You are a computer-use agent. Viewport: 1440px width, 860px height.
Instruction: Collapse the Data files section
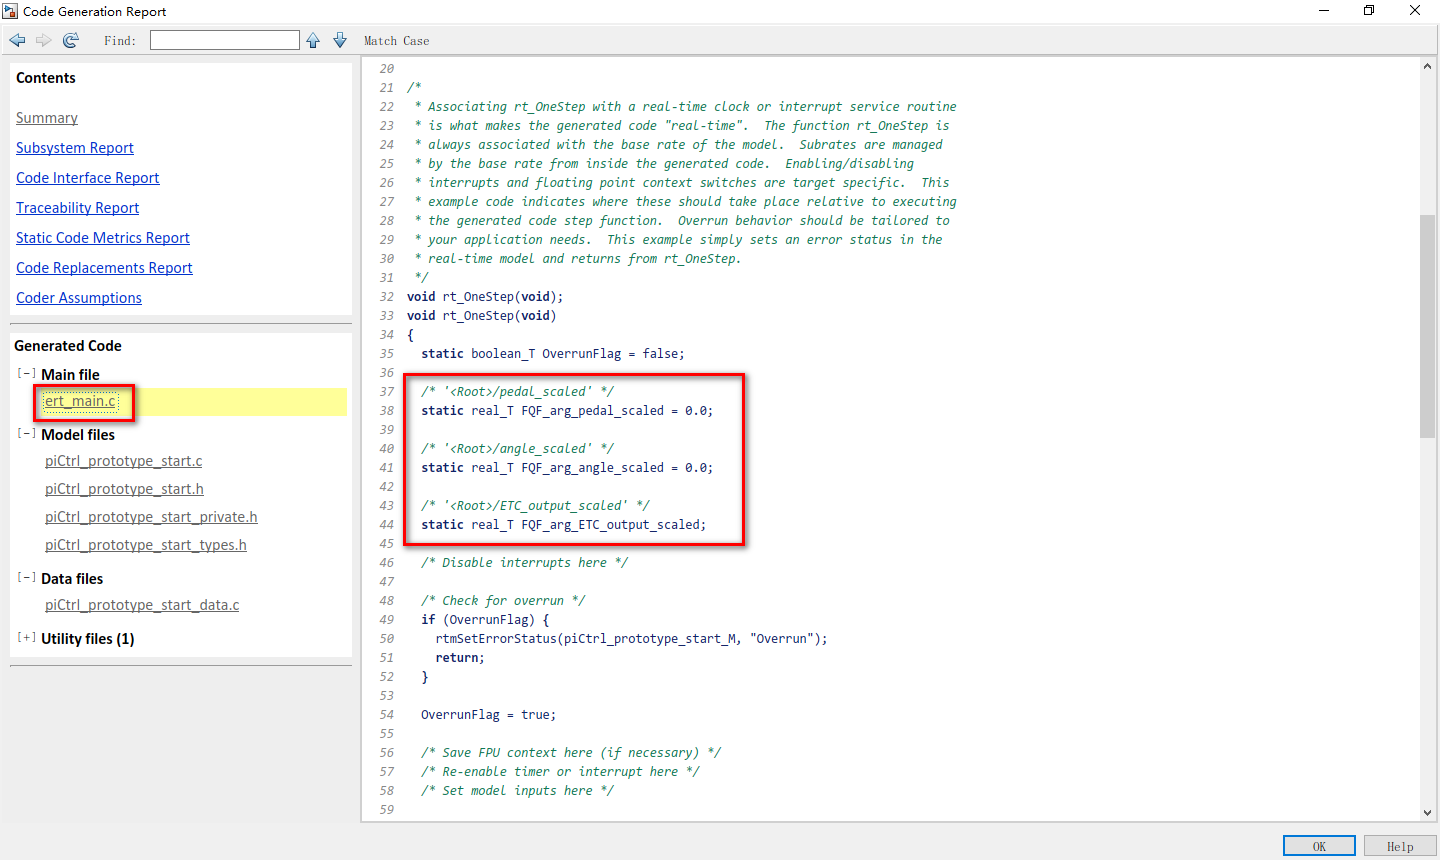click(x=26, y=577)
